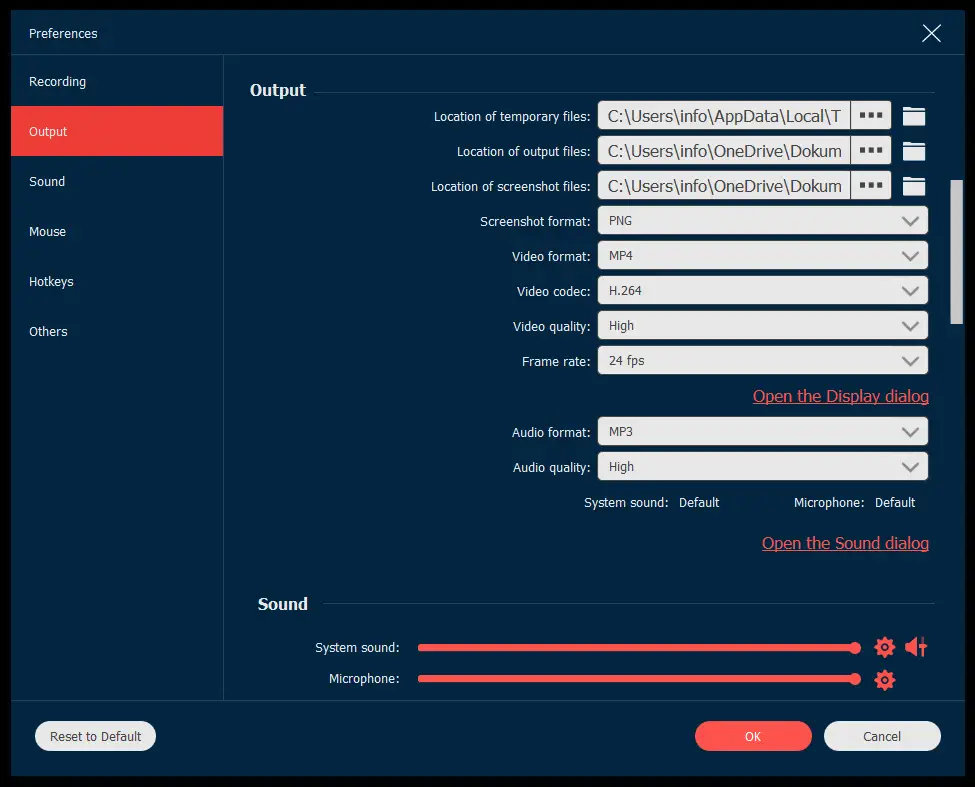Viewport: 975px width, 787px height.
Task: Click the speaker icon beside System sound slider
Action: point(916,647)
